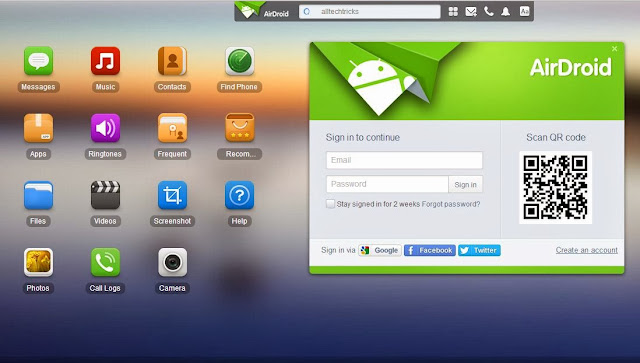Open the Ringtones speaker icon

coord(105,128)
